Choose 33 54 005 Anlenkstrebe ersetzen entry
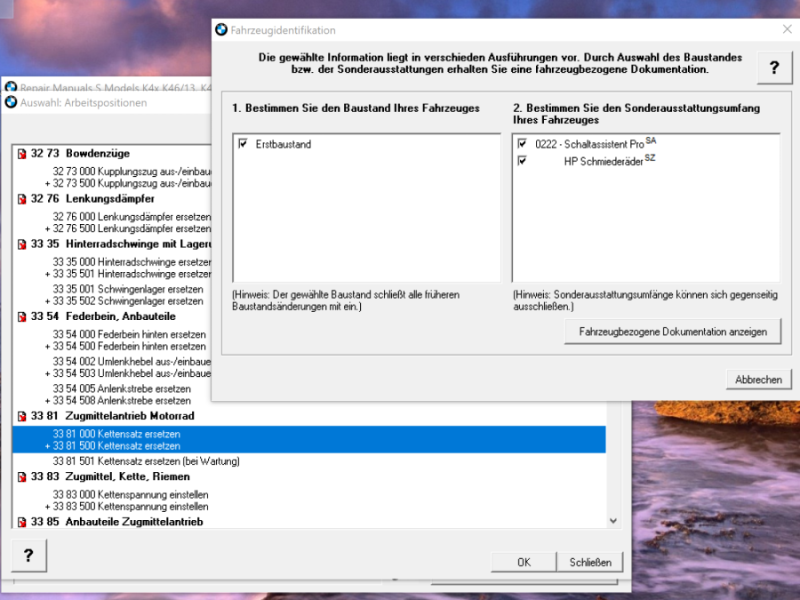The width and height of the screenshot is (800, 600). 121,389
